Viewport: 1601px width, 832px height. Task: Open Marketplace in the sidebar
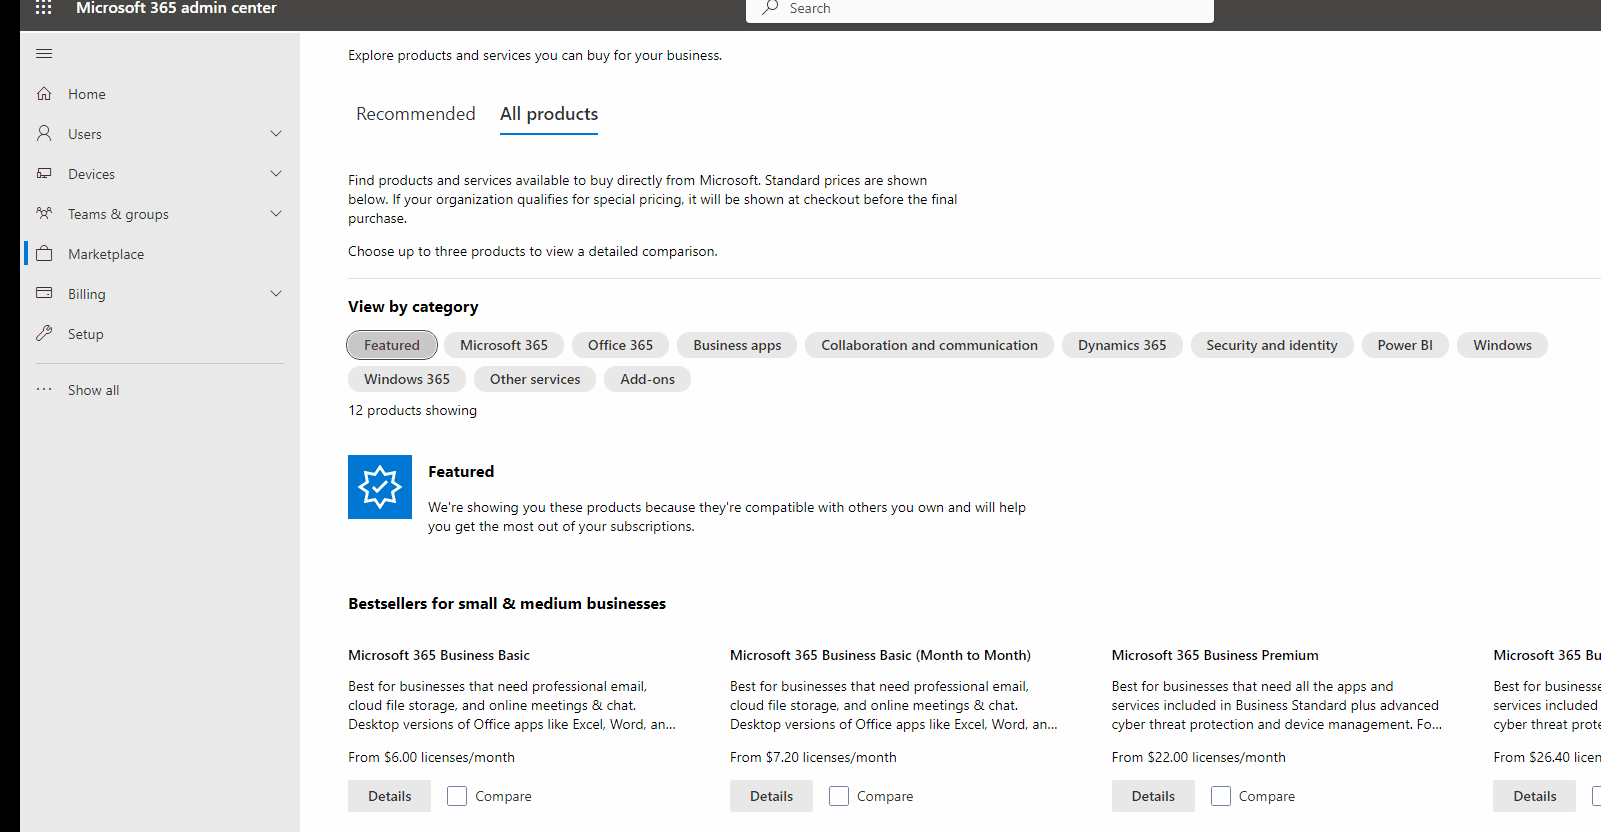pos(160,254)
